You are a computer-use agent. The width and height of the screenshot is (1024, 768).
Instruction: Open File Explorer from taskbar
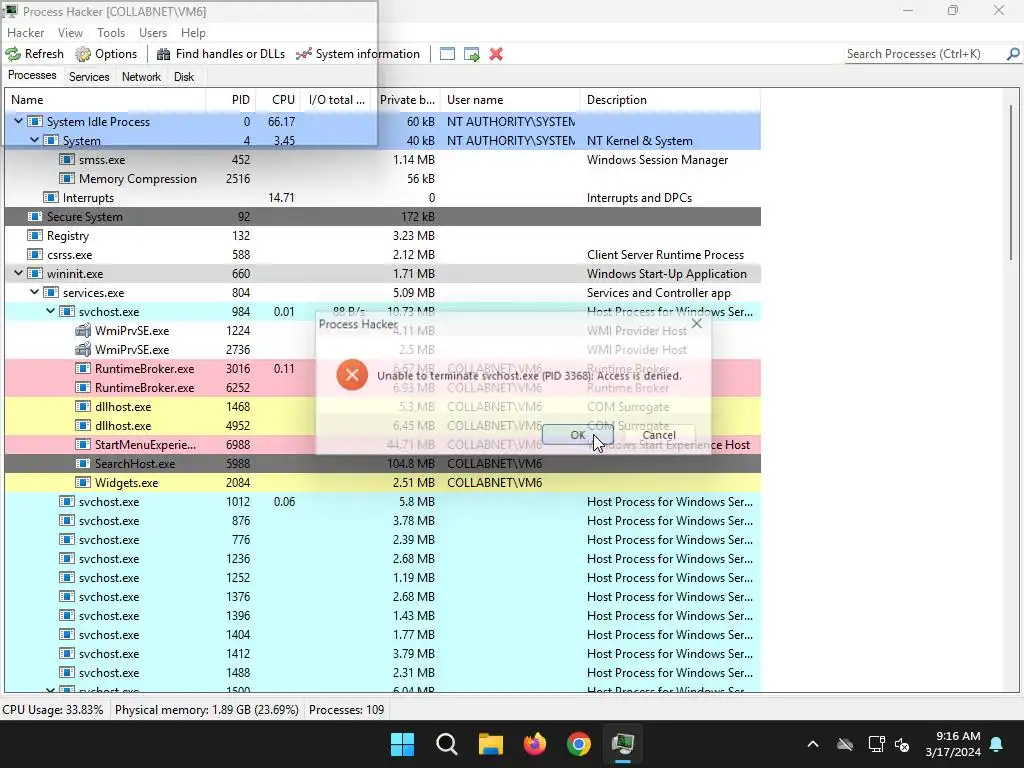[490, 744]
